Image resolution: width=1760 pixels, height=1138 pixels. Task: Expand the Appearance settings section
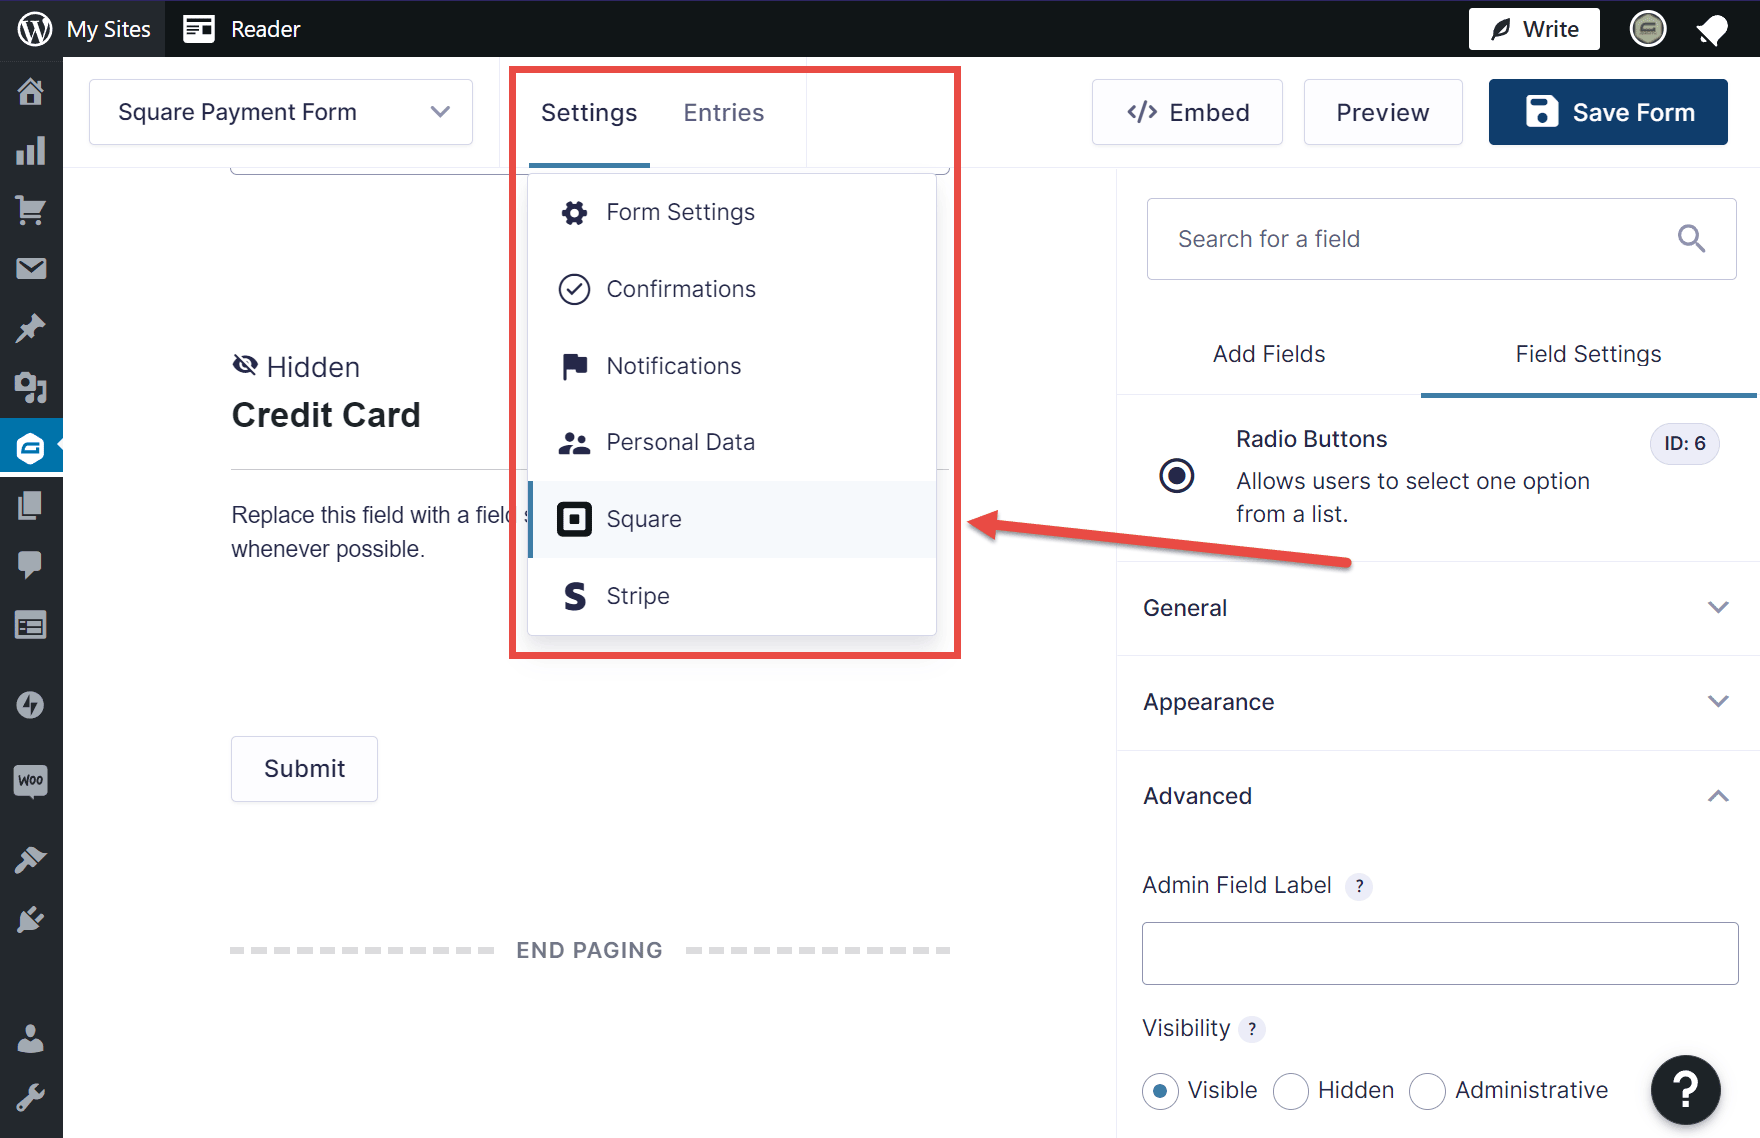[1438, 702]
